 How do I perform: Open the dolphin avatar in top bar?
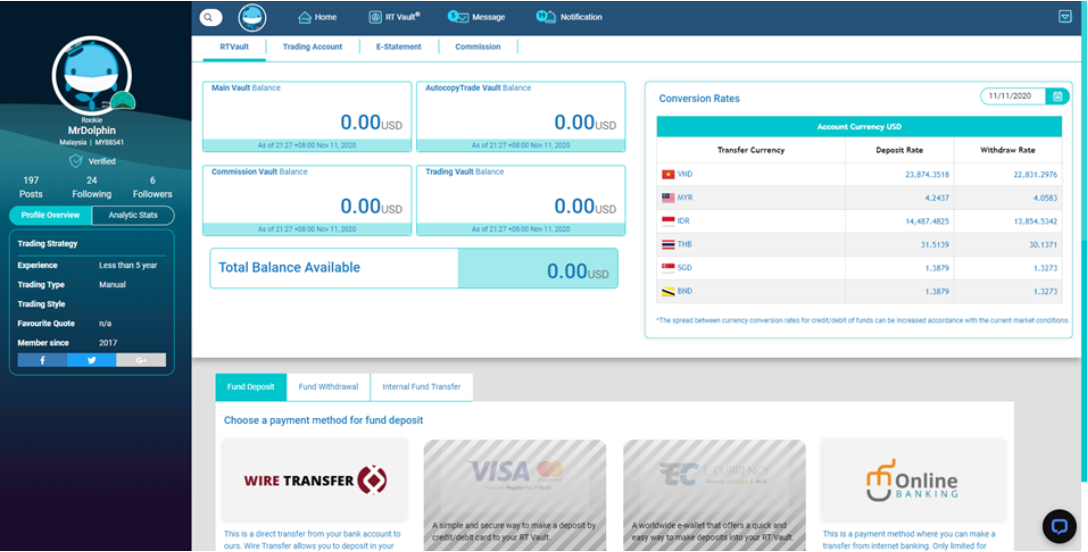click(x=253, y=17)
